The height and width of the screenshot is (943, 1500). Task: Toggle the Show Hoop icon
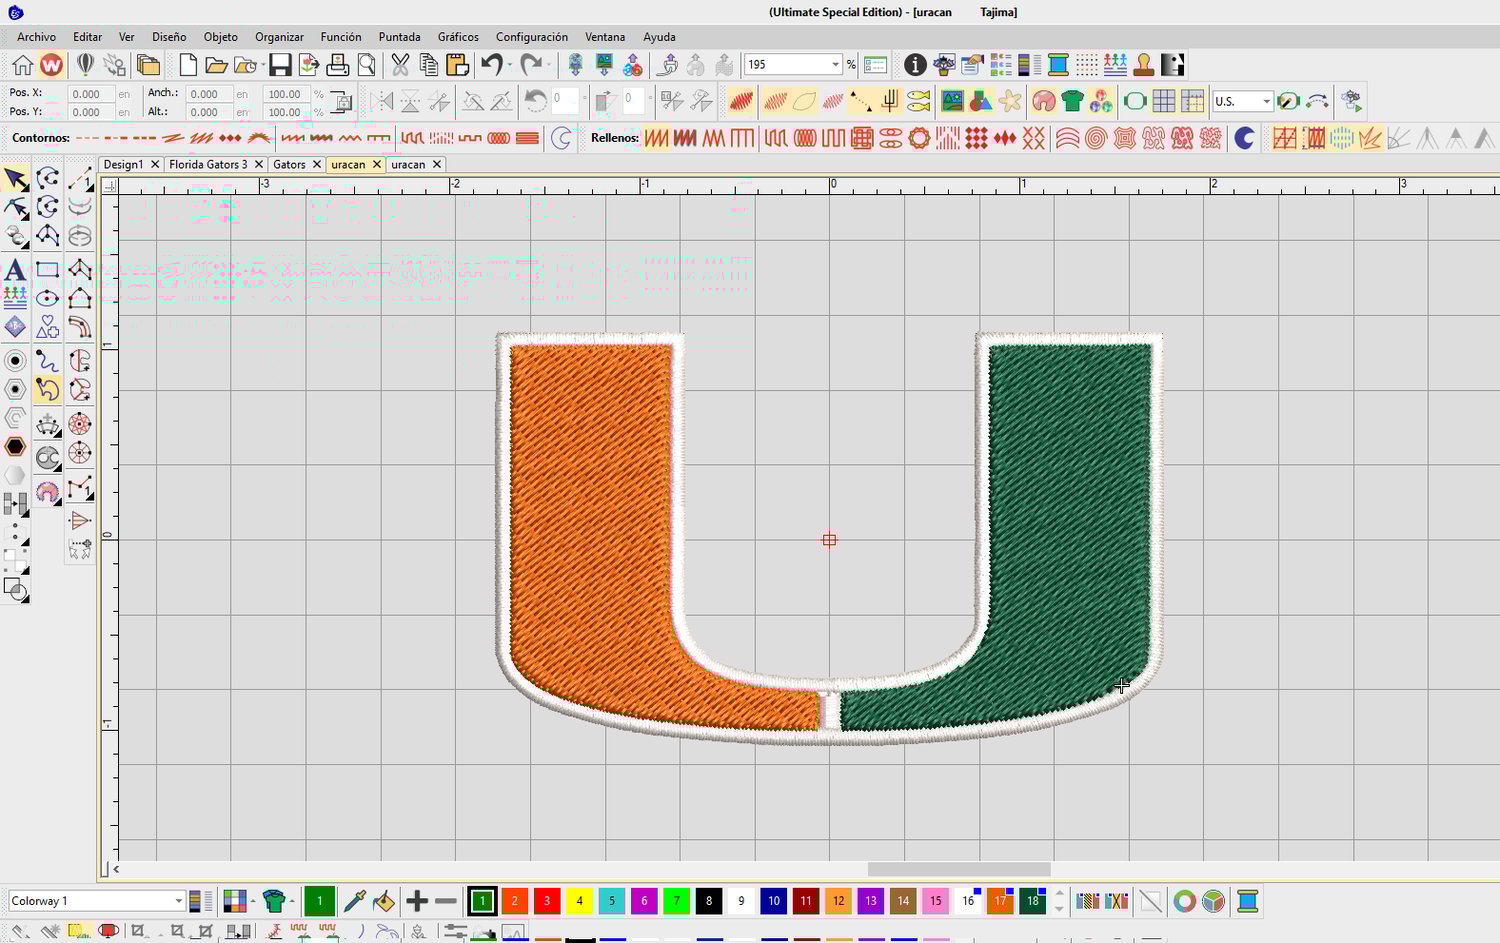(1135, 101)
